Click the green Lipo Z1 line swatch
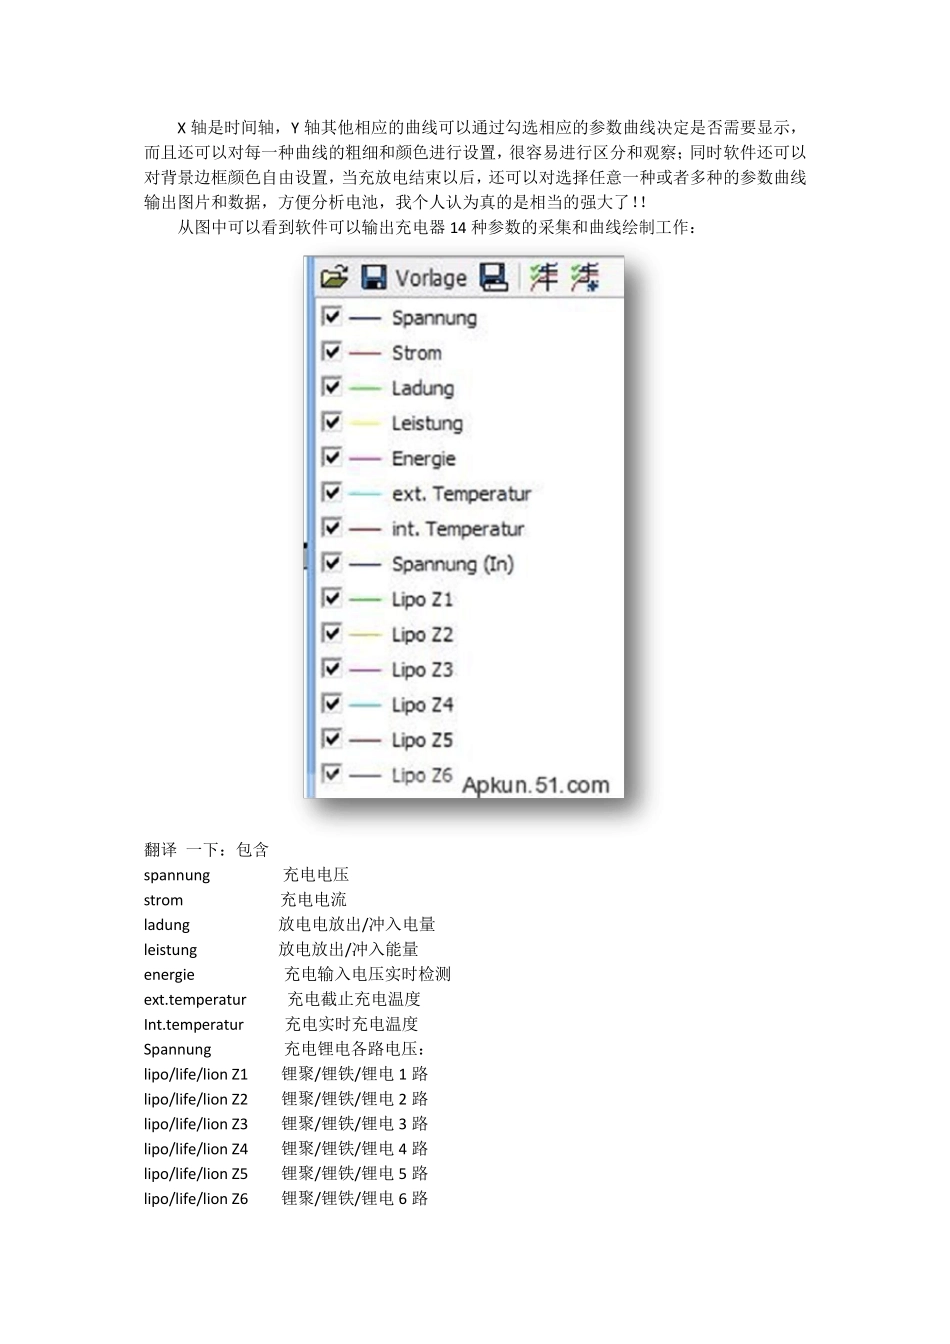950x1344 pixels. coord(365,600)
